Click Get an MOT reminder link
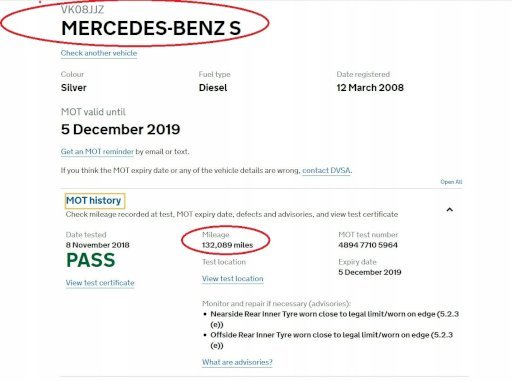The width and height of the screenshot is (512, 381). (x=97, y=152)
